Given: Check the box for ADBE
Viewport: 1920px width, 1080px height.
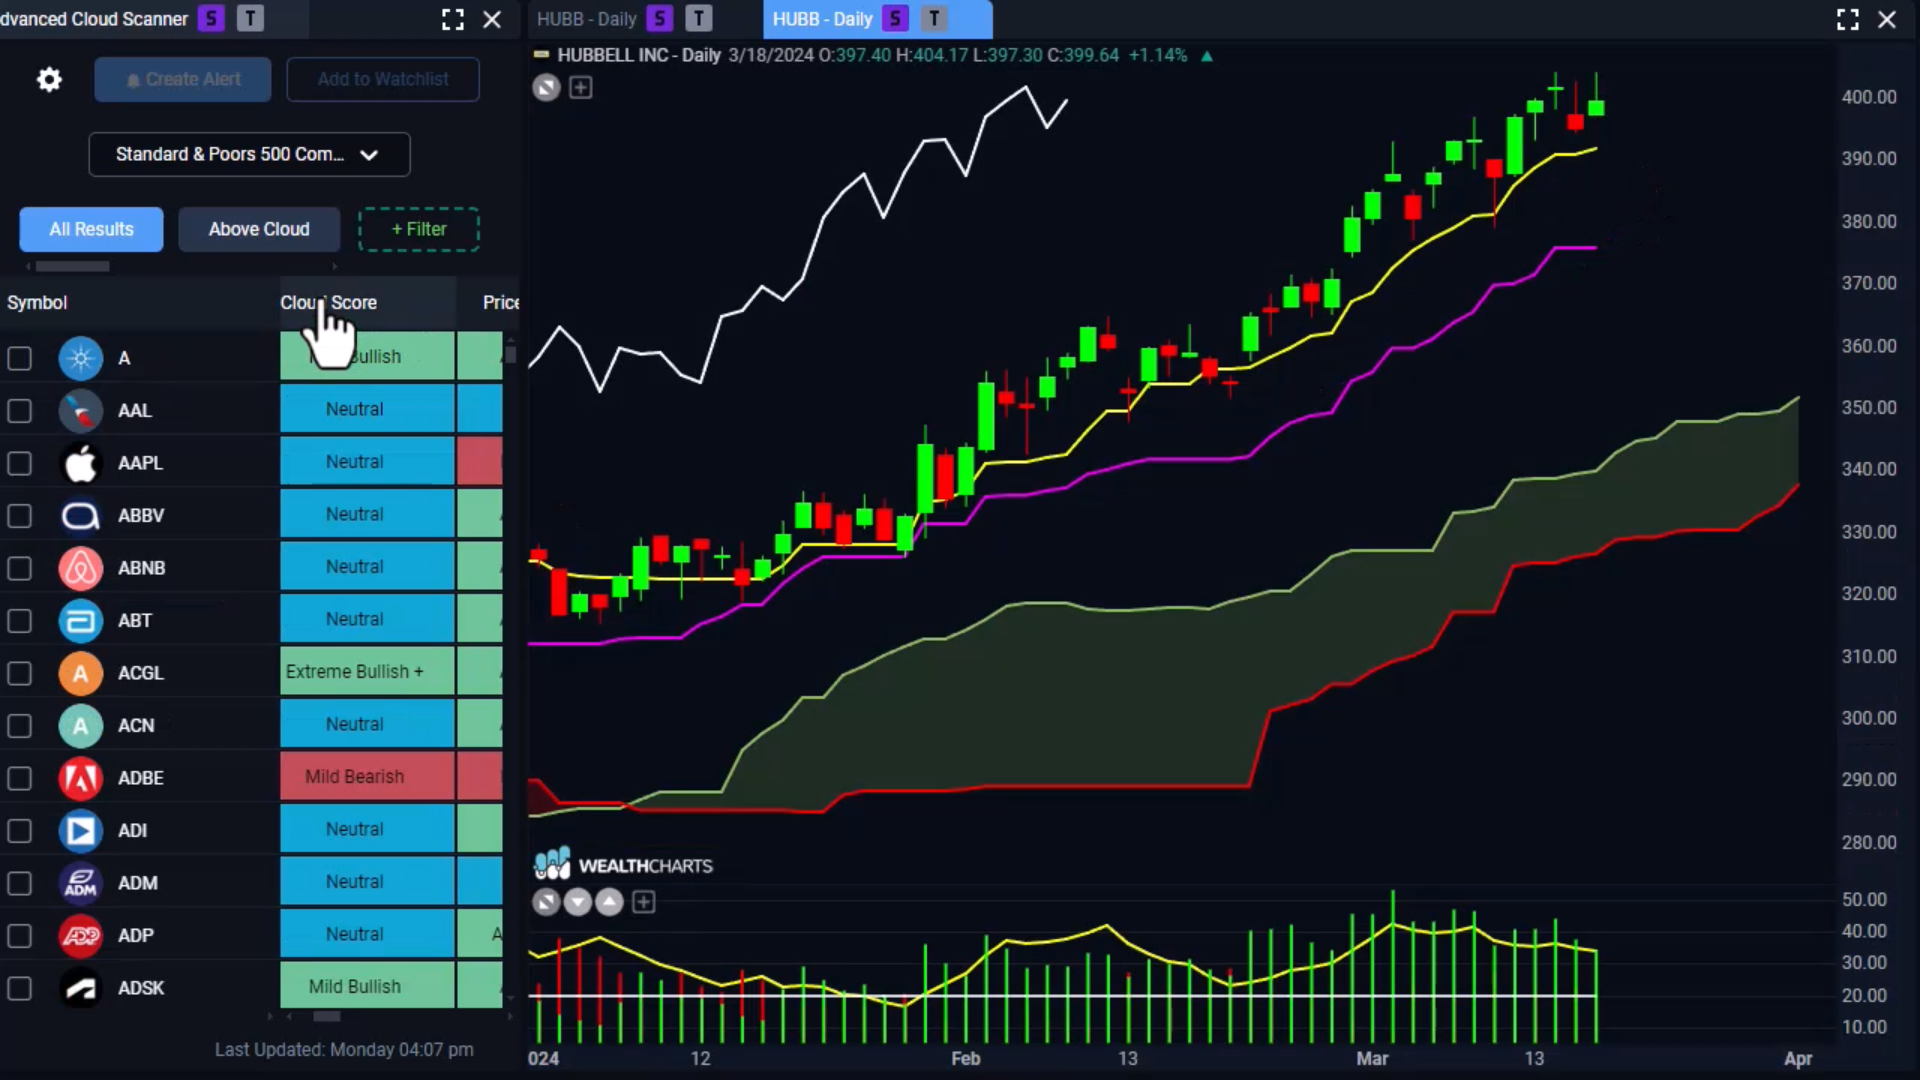Looking at the screenshot, I should pos(20,778).
